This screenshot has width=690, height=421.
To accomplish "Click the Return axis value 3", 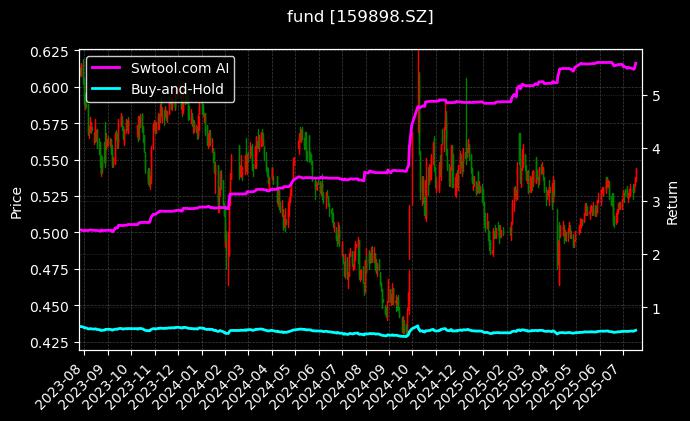I will [x=655, y=202].
